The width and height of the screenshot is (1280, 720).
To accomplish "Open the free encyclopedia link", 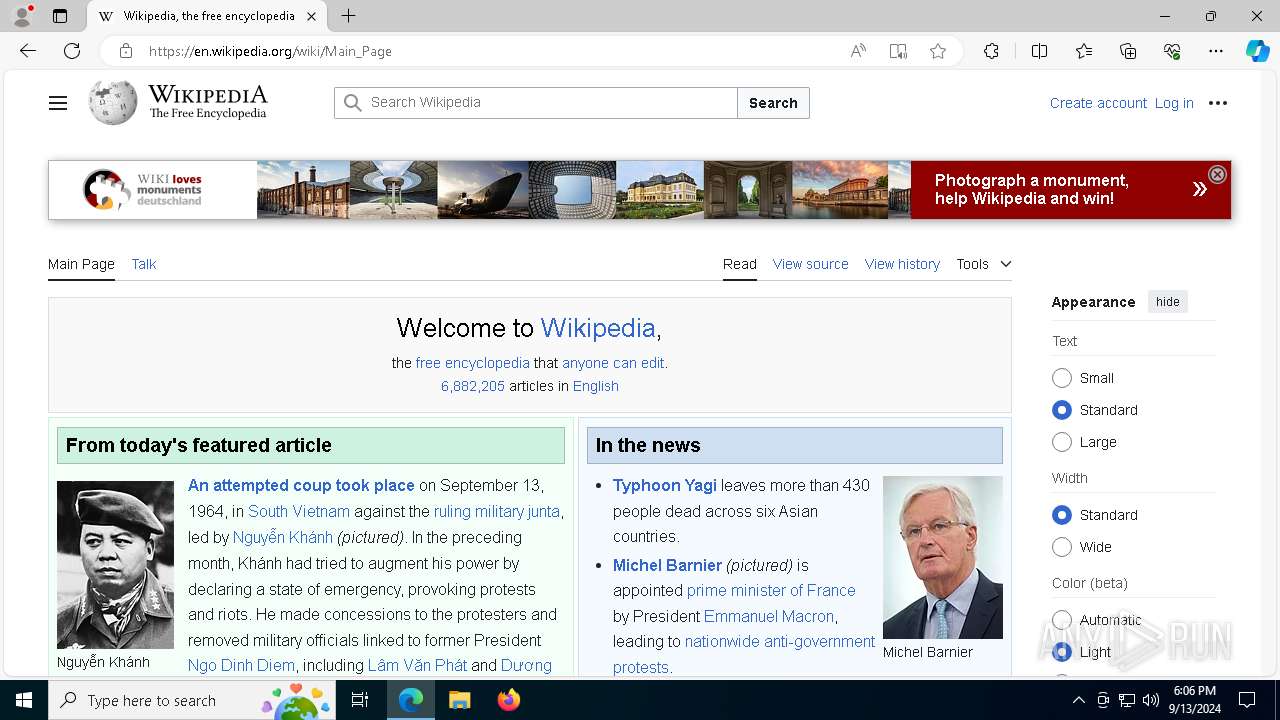I will 472,363.
